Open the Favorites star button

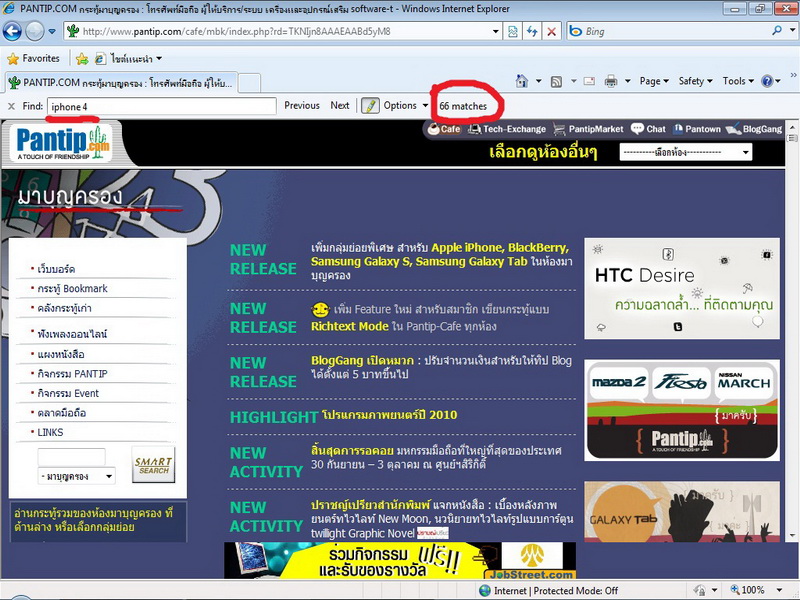tap(34, 59)
